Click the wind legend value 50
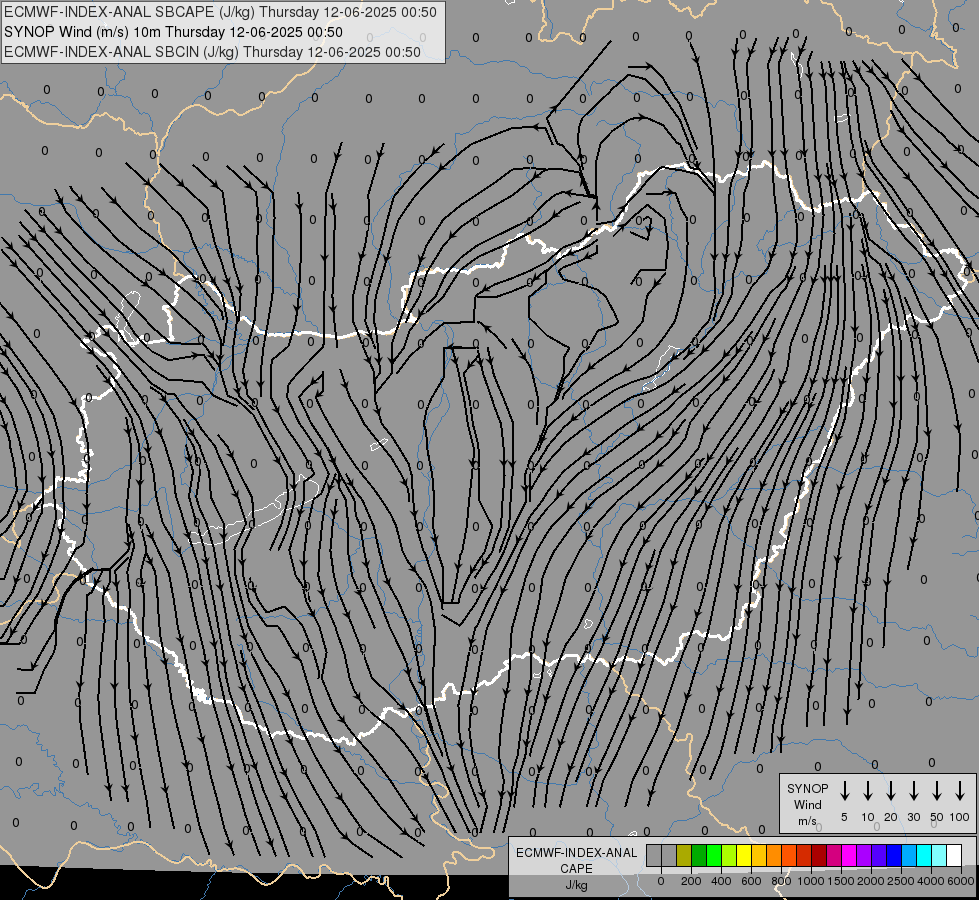 (x=937, y=817)
